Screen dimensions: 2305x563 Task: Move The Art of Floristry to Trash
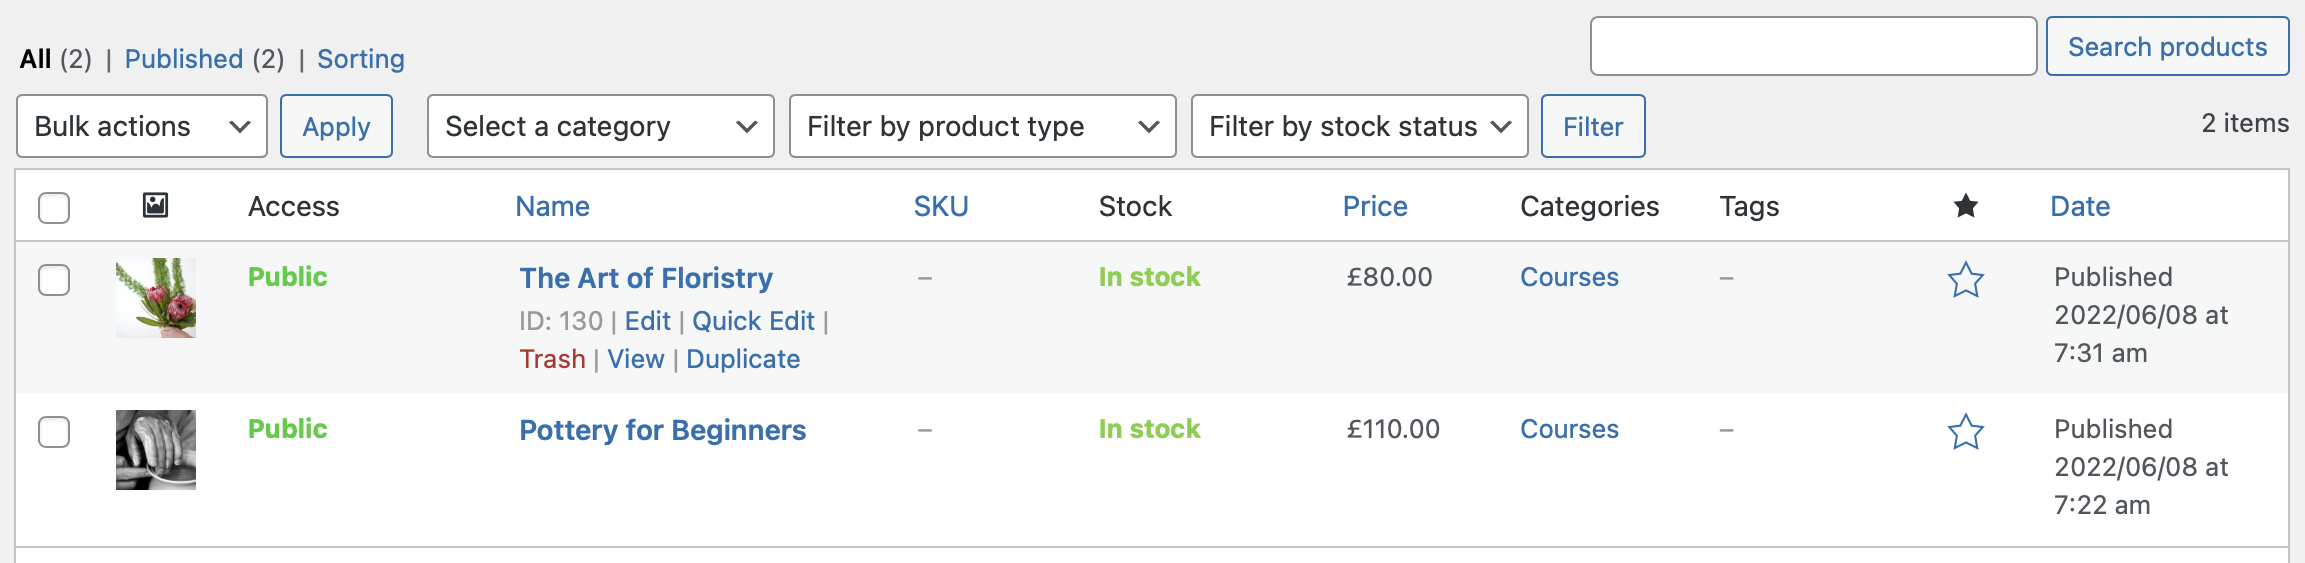(x=552, y=359)
